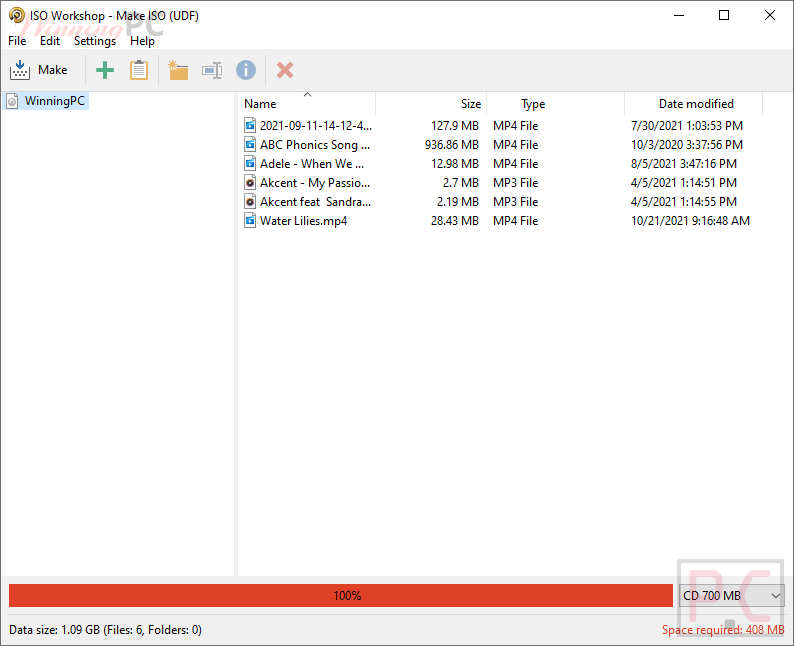This screenshot has width=794, height=646.
Task: Open the Settings menu
Action: (x=95, y=41)
